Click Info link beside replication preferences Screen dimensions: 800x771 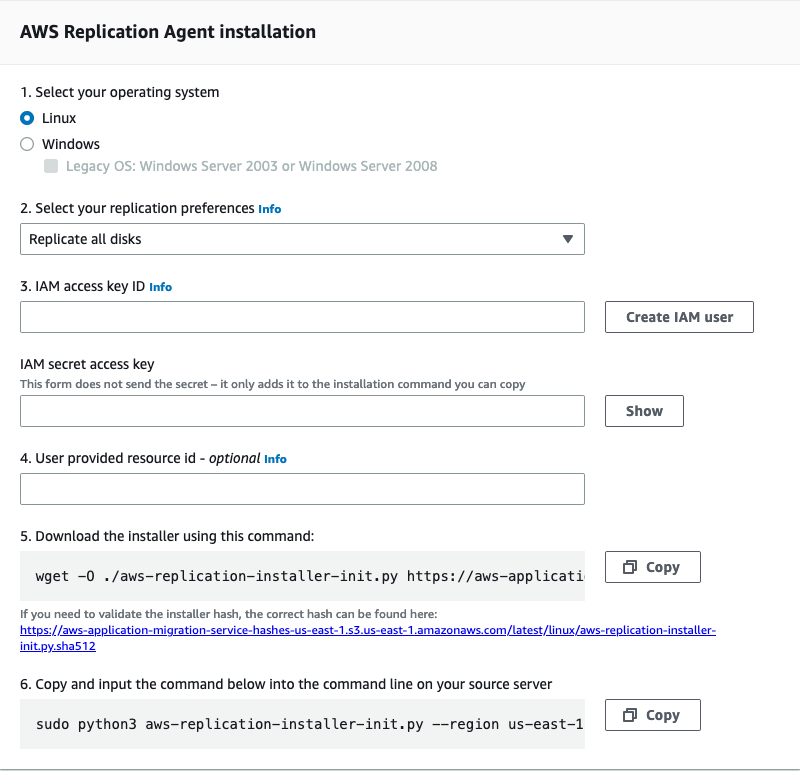coord(270,209)
